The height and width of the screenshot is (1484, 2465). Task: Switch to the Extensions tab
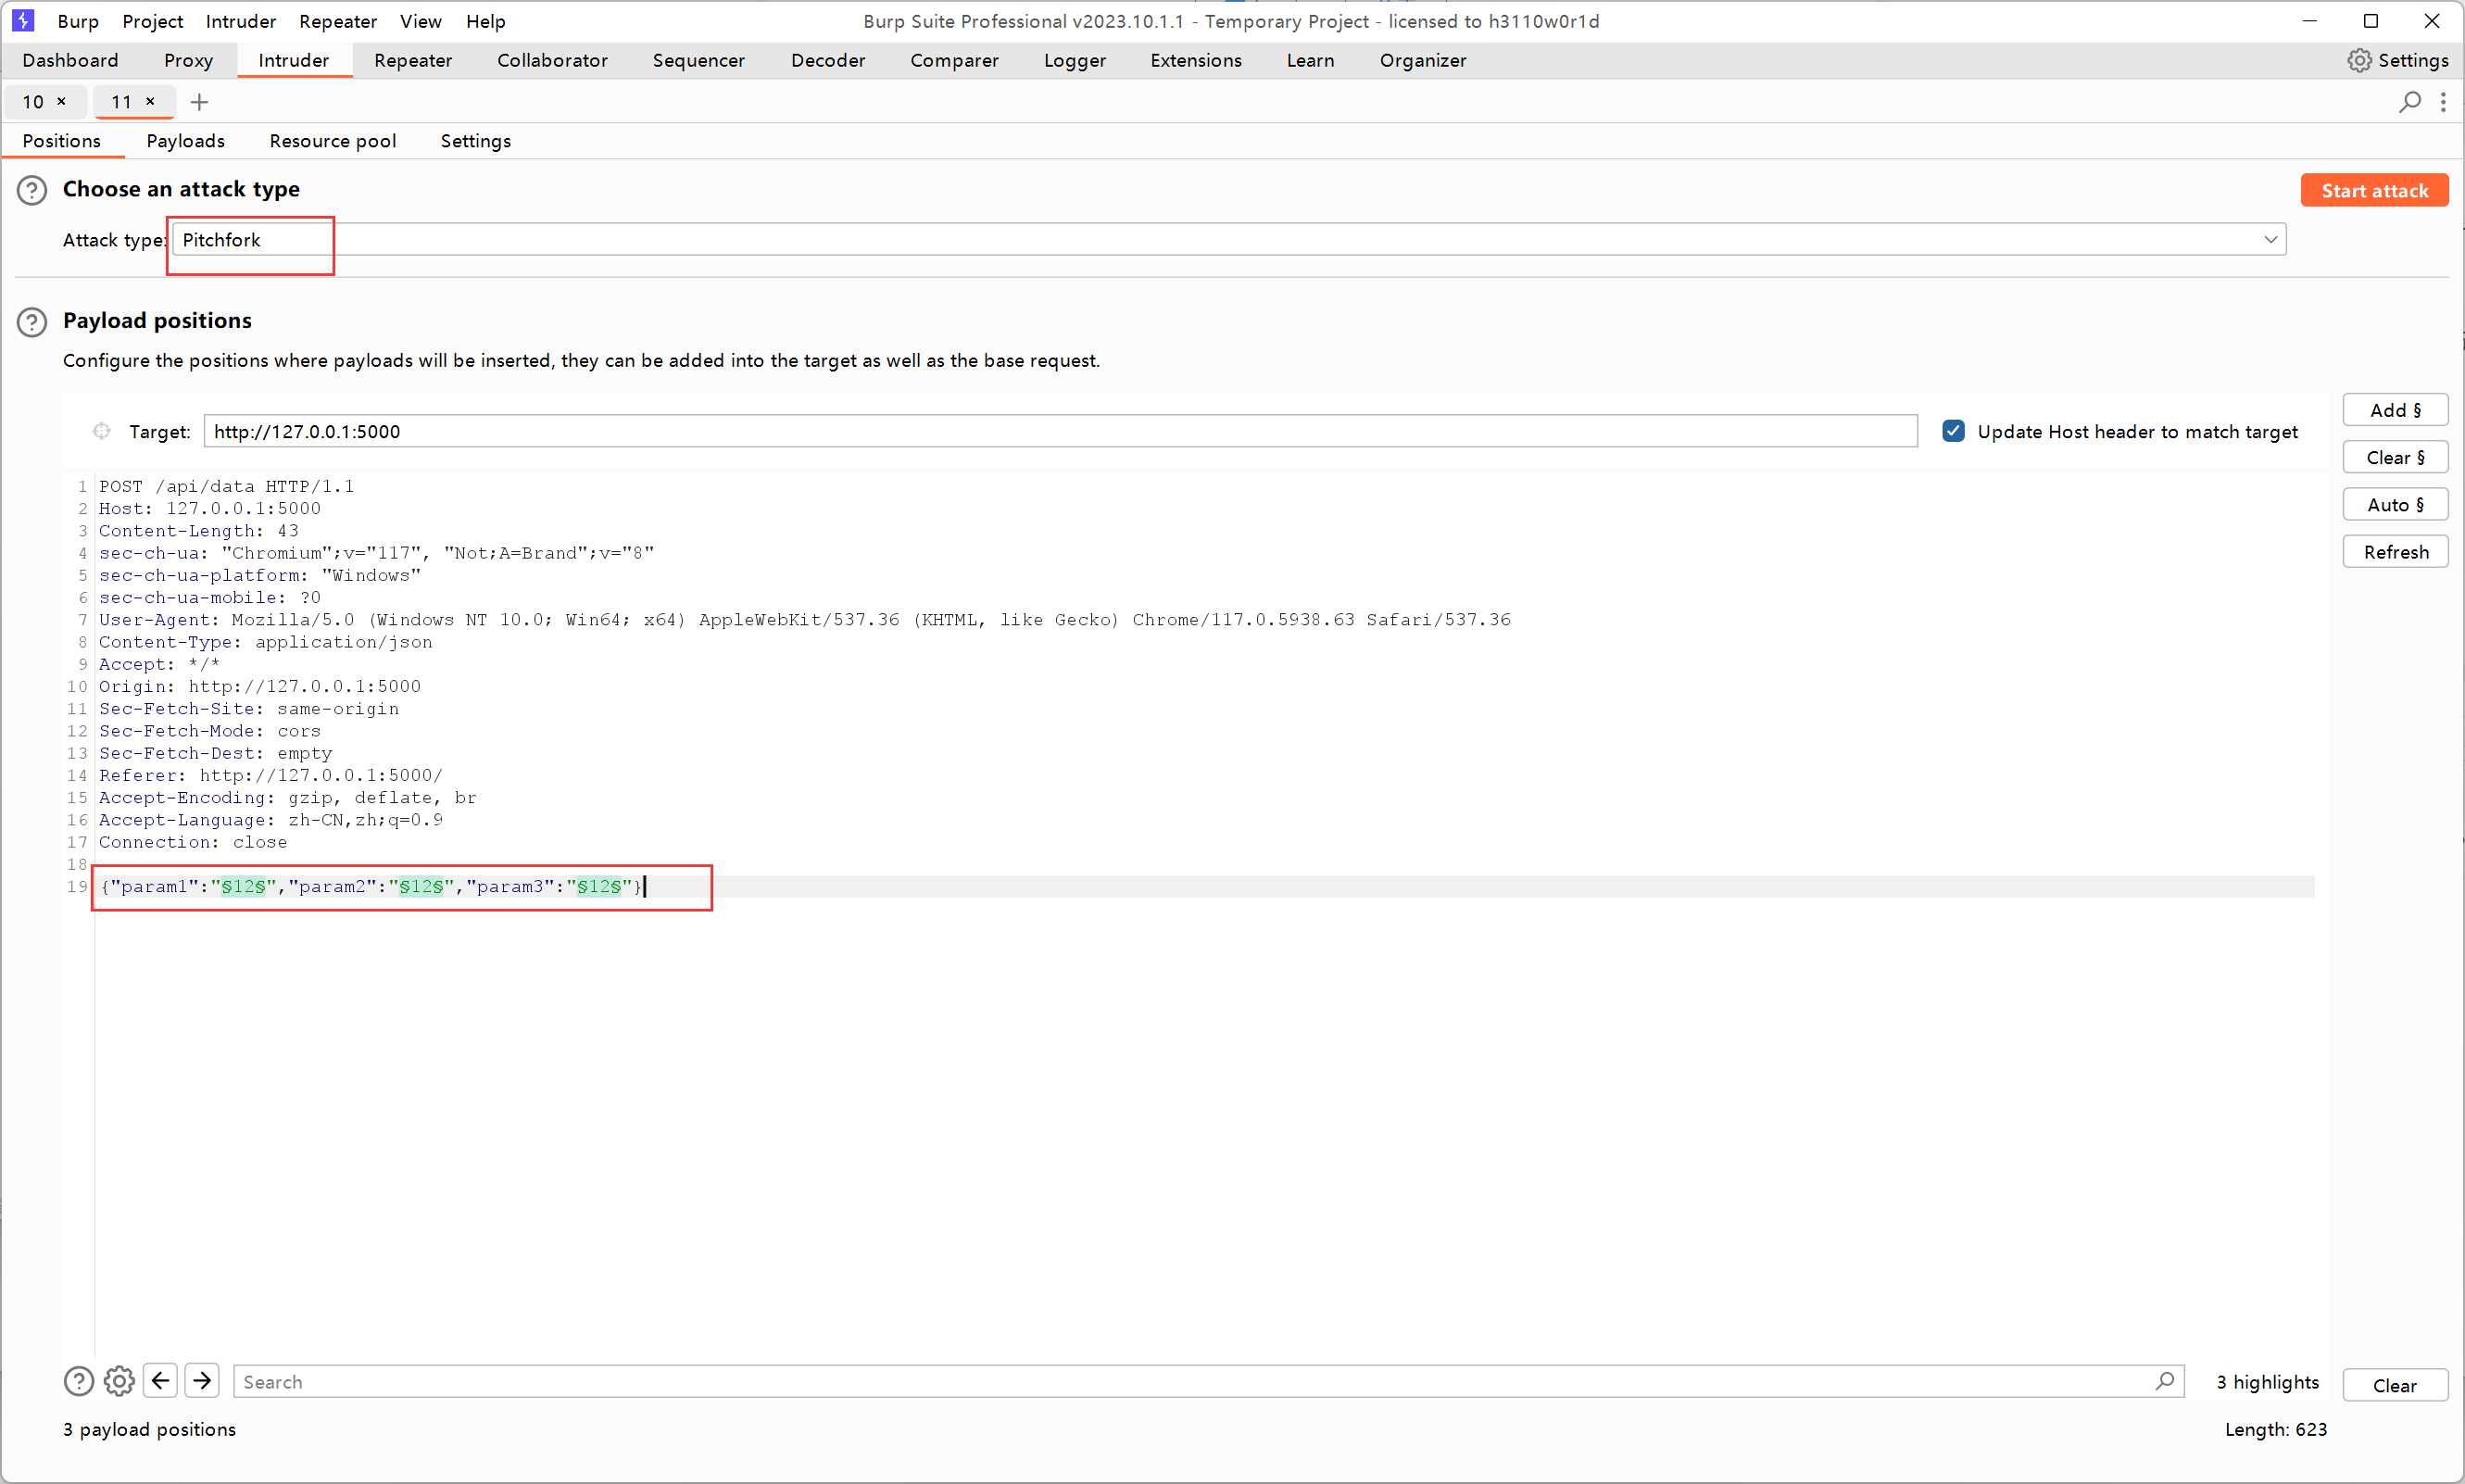tap(1196, 60)
